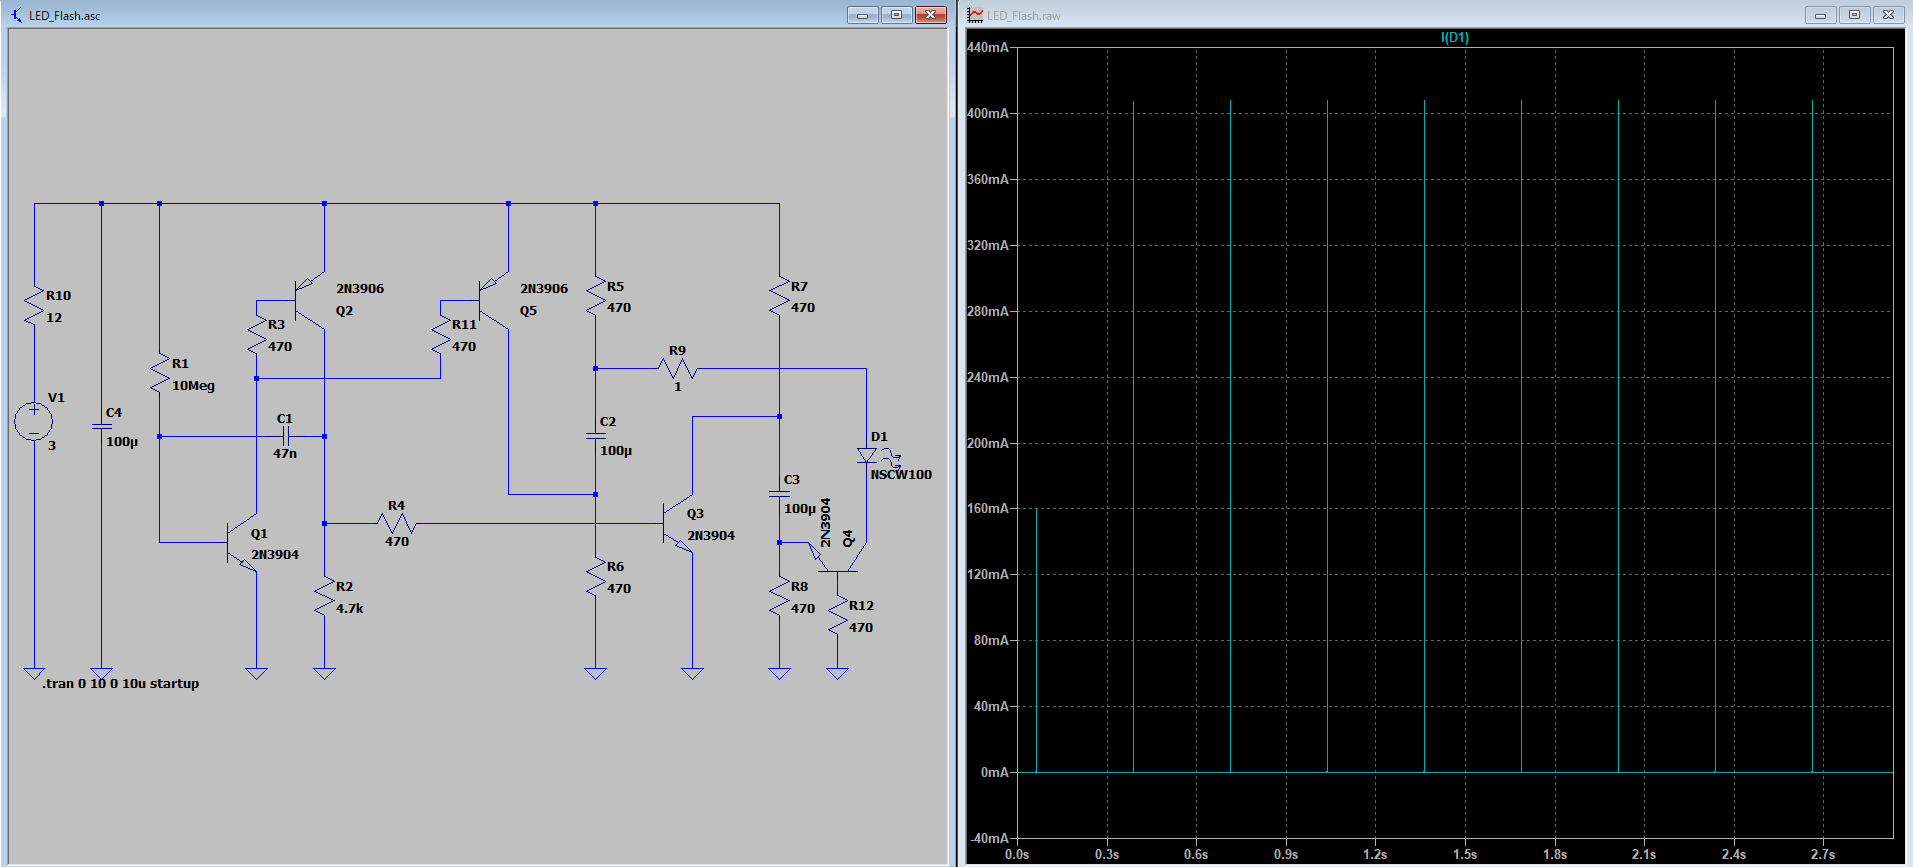Click the V1 voltage source symbol
This screenshot has width=1913, height=867.
(x=34, y=421)
